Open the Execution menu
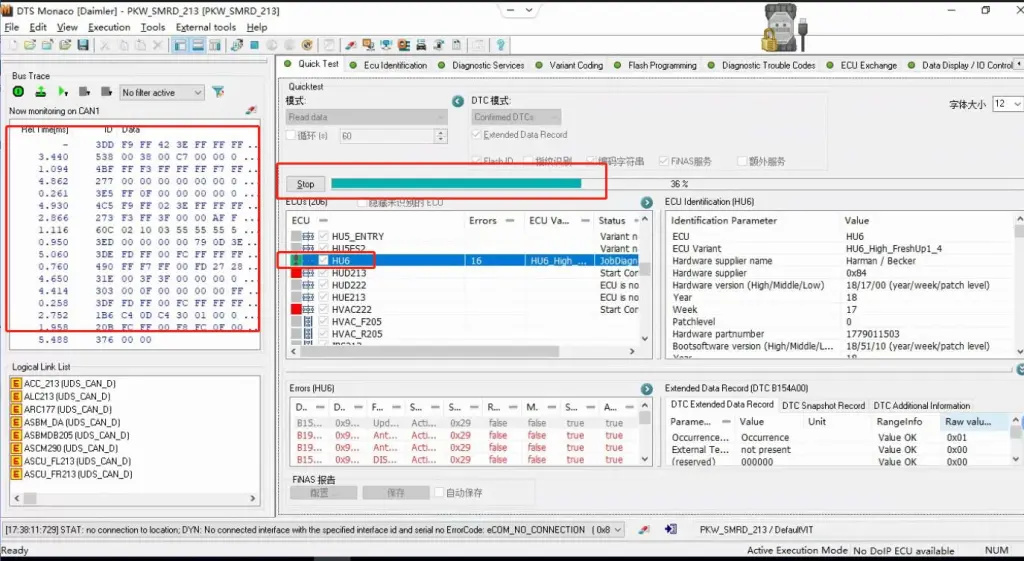 point(109,27)
